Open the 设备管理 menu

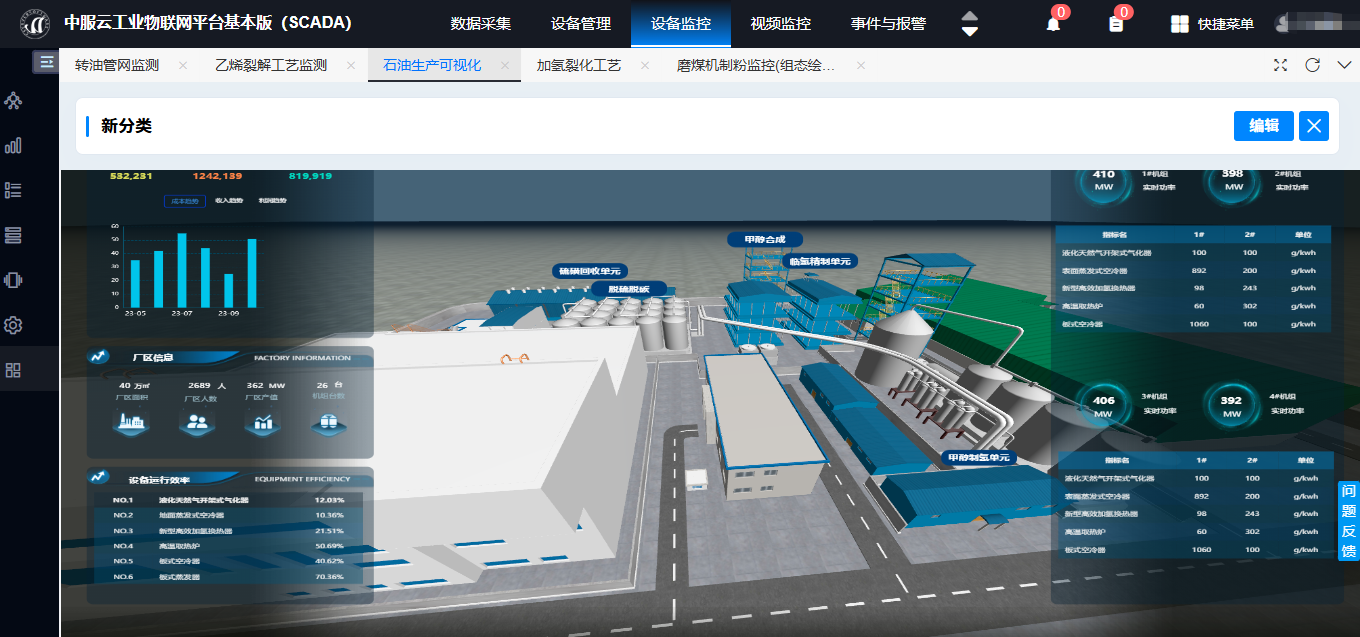[581, 24]
